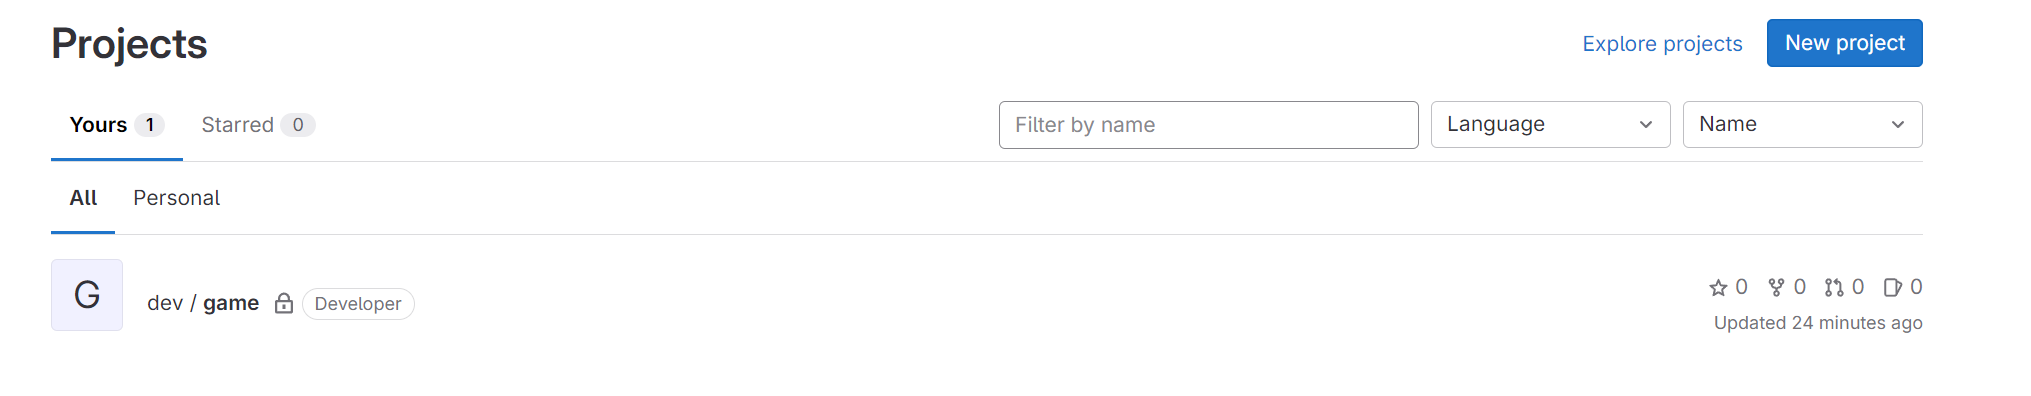Screen dimensions: 2031x396
Task: Click the private lock icon beside game
Action: [284, 303]
